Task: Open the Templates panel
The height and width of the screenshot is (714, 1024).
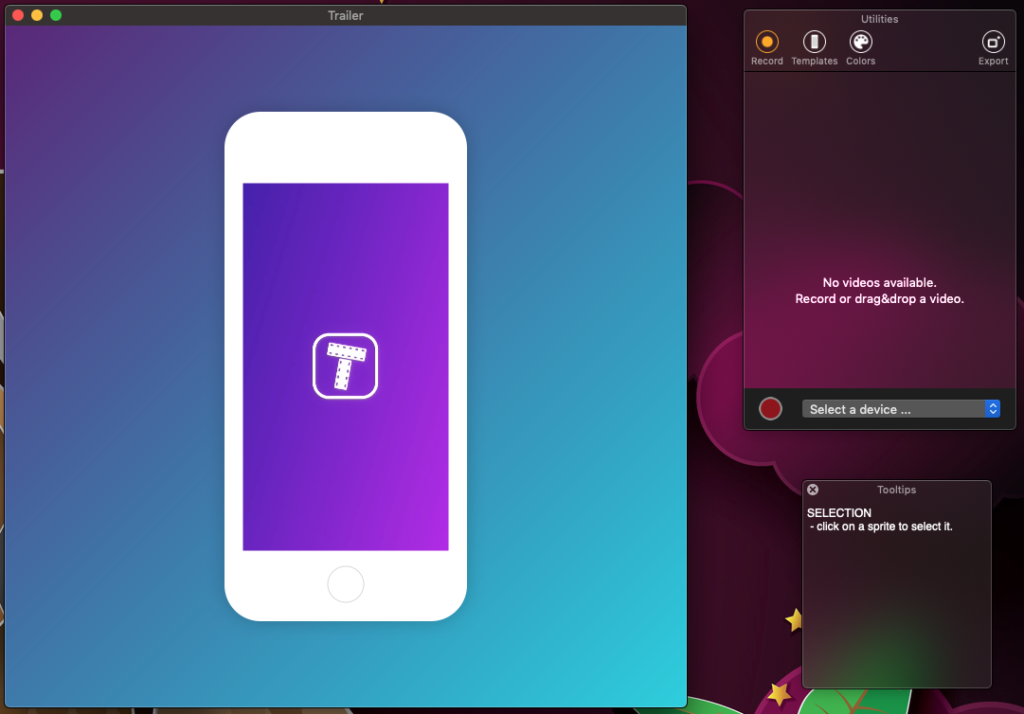Action: (814, 46)
